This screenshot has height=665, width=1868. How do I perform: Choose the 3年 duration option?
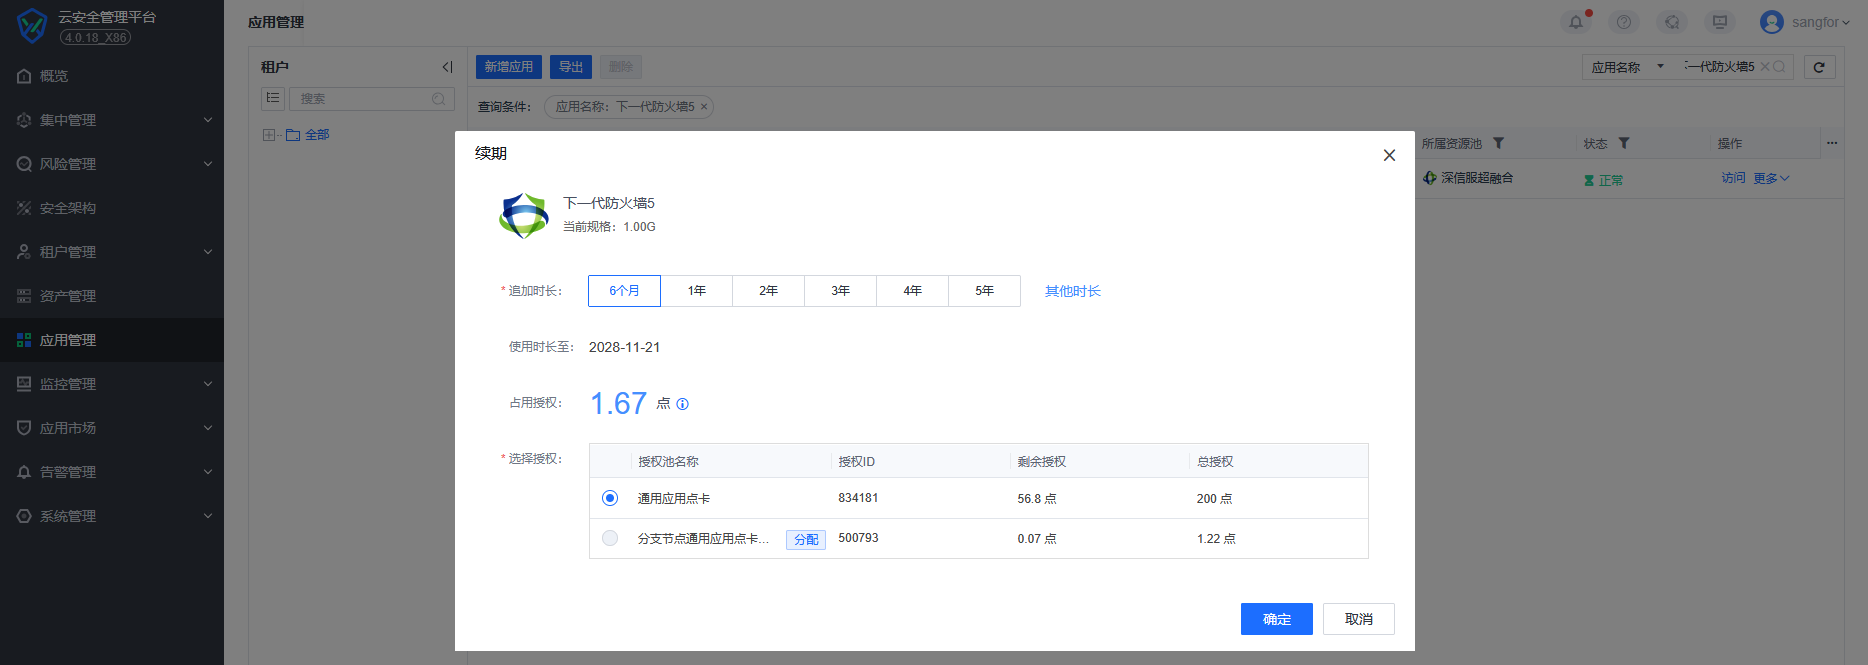point(841,291)
